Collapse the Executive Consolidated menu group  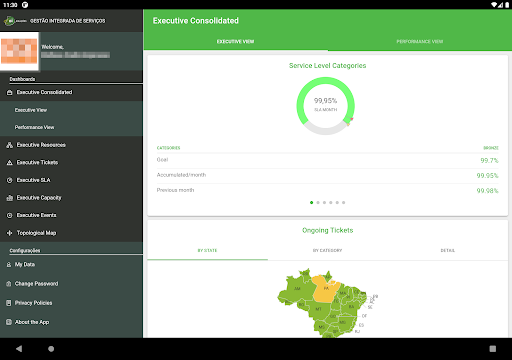(x=71, y=92)
